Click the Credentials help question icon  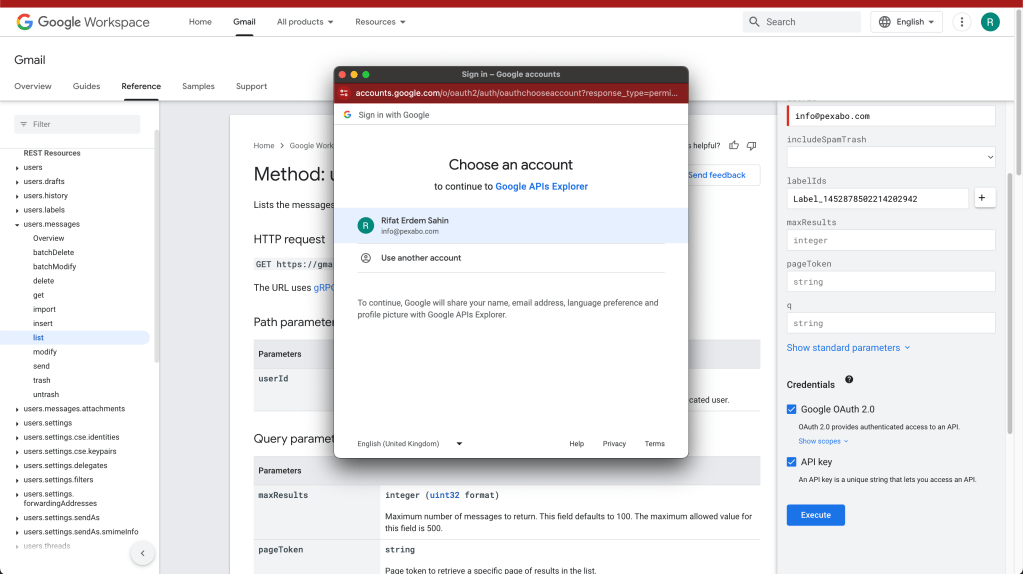[x=849, y=380]
